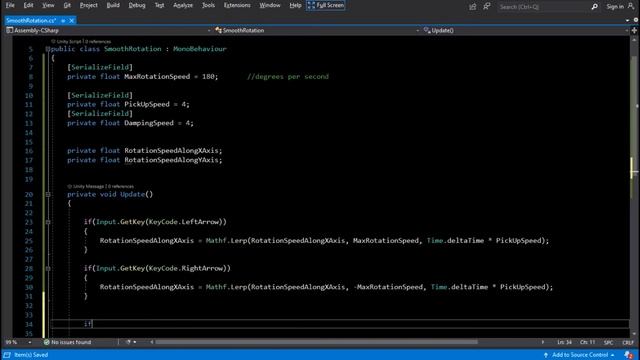Click the KeyCode.LeftArrow text
Viewport: 640px width, 360px height.
184,222
